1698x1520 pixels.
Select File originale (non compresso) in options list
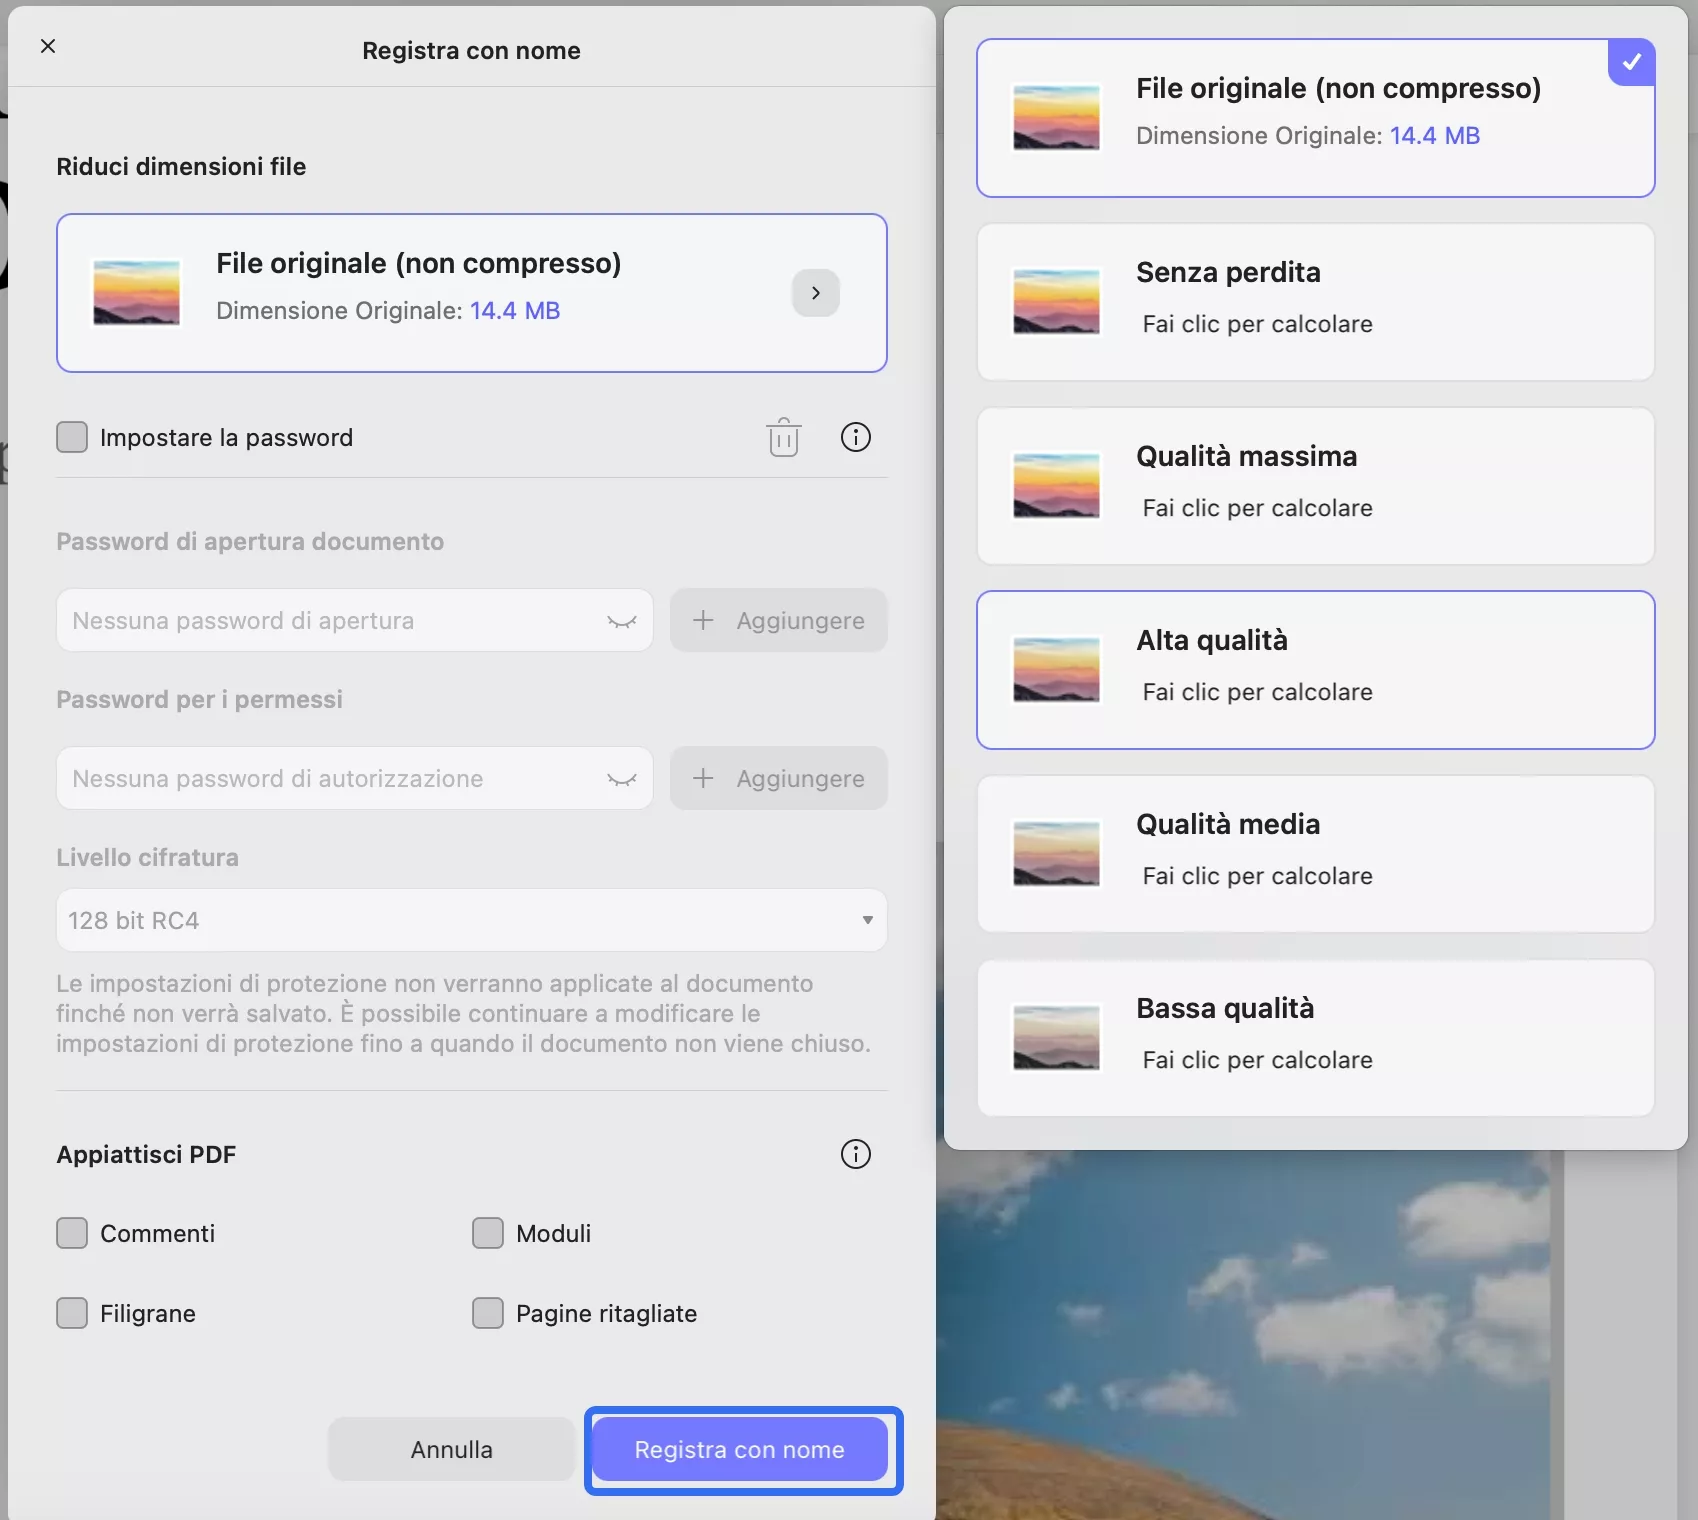click(1316, 118)
